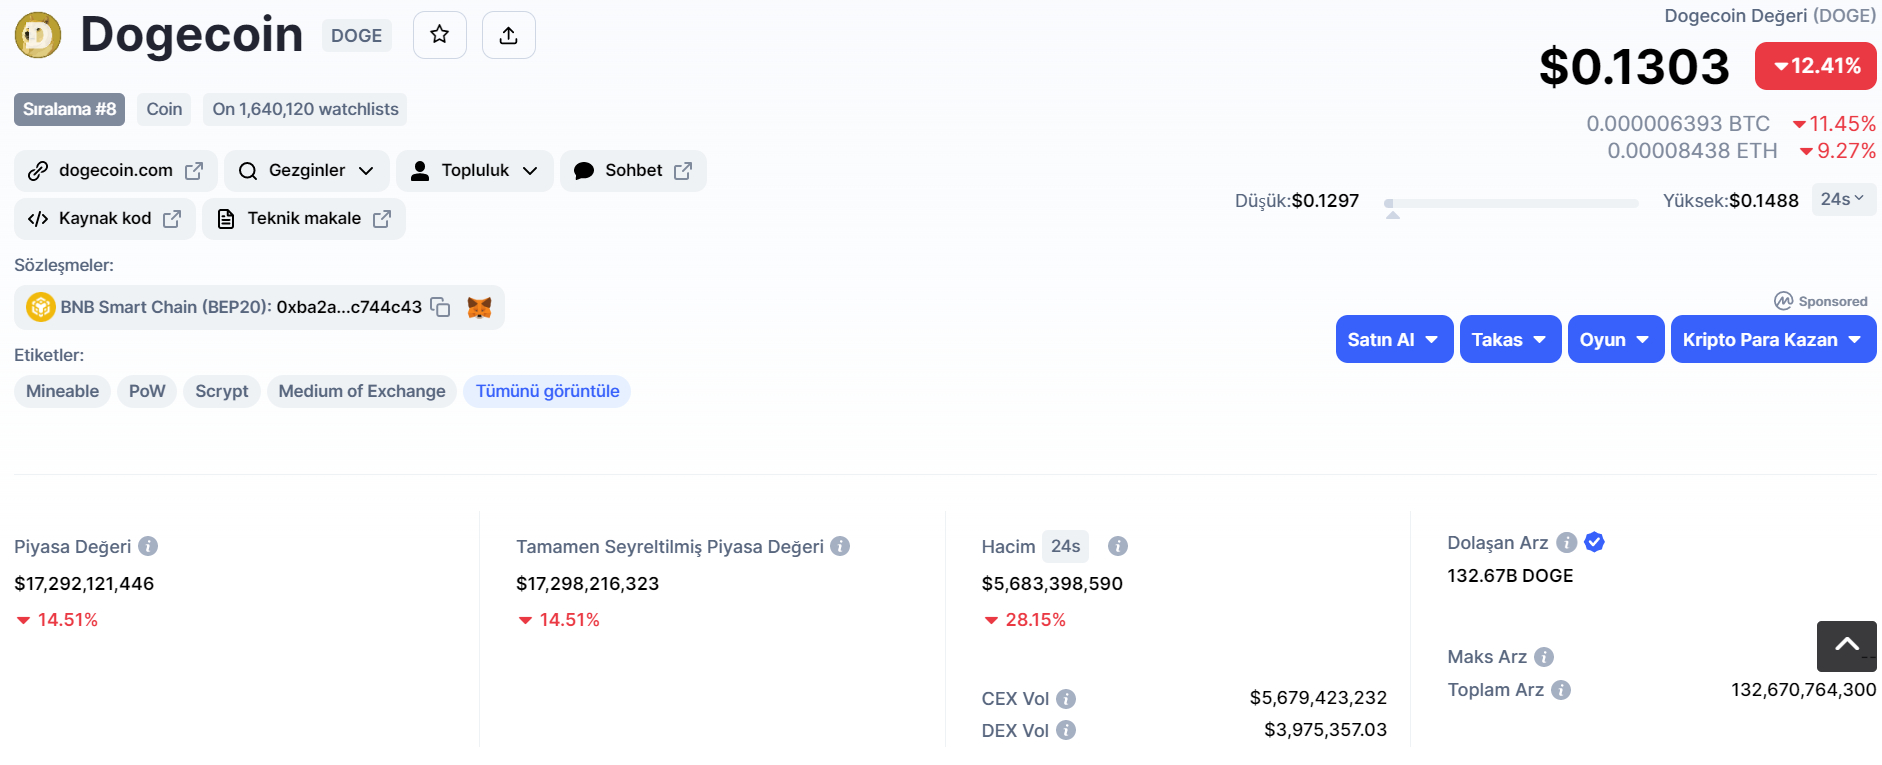Open the Oyun dropdown

1616,340
